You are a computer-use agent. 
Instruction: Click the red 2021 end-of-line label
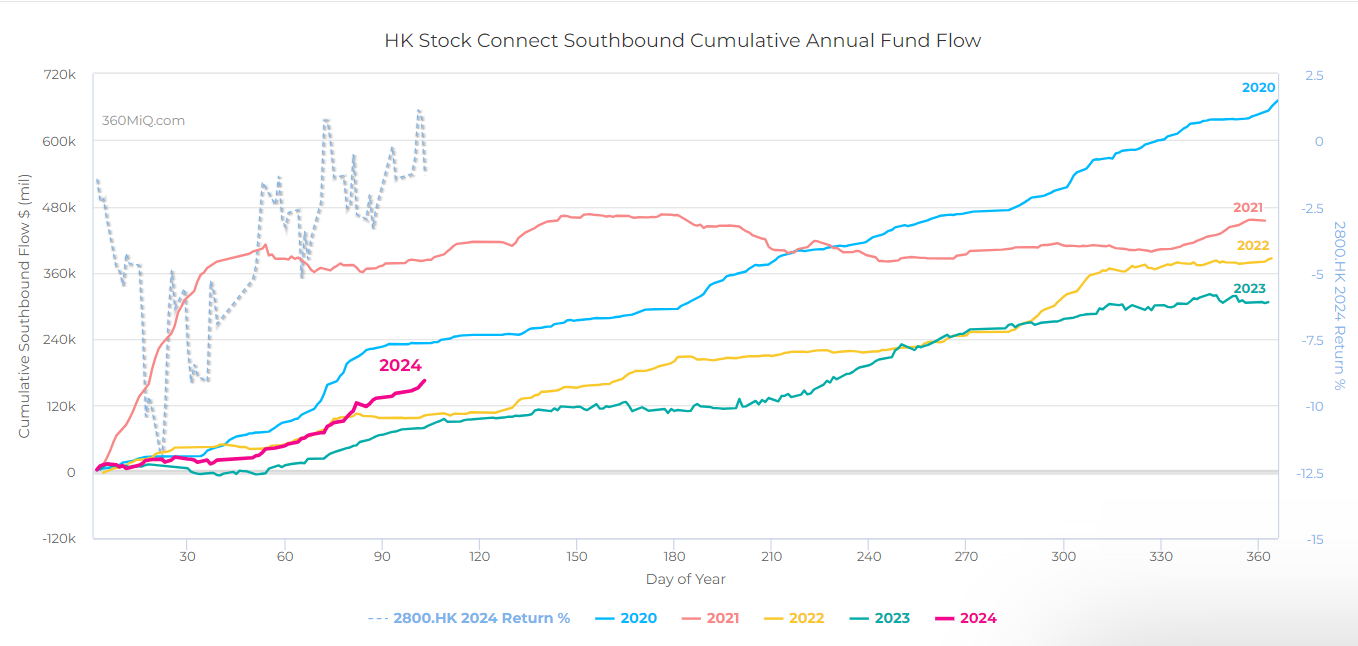(1248, 208)
